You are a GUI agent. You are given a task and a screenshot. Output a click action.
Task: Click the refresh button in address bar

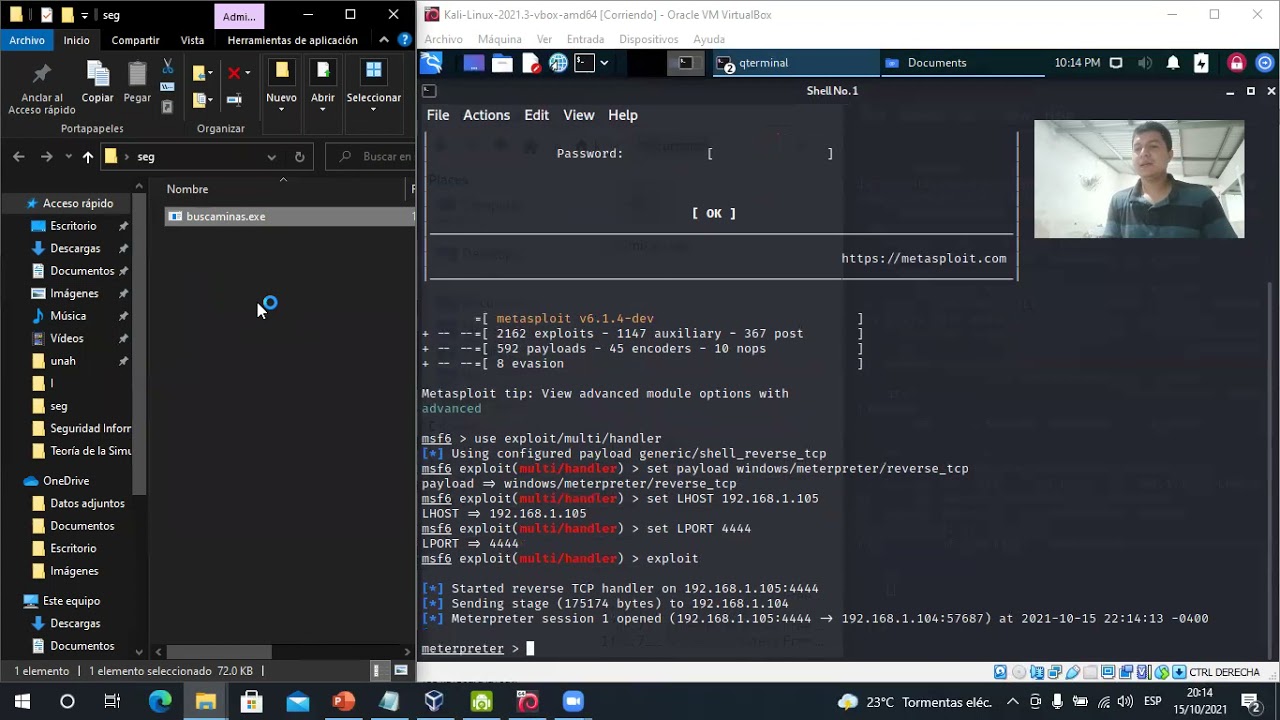tap(299, 157)
